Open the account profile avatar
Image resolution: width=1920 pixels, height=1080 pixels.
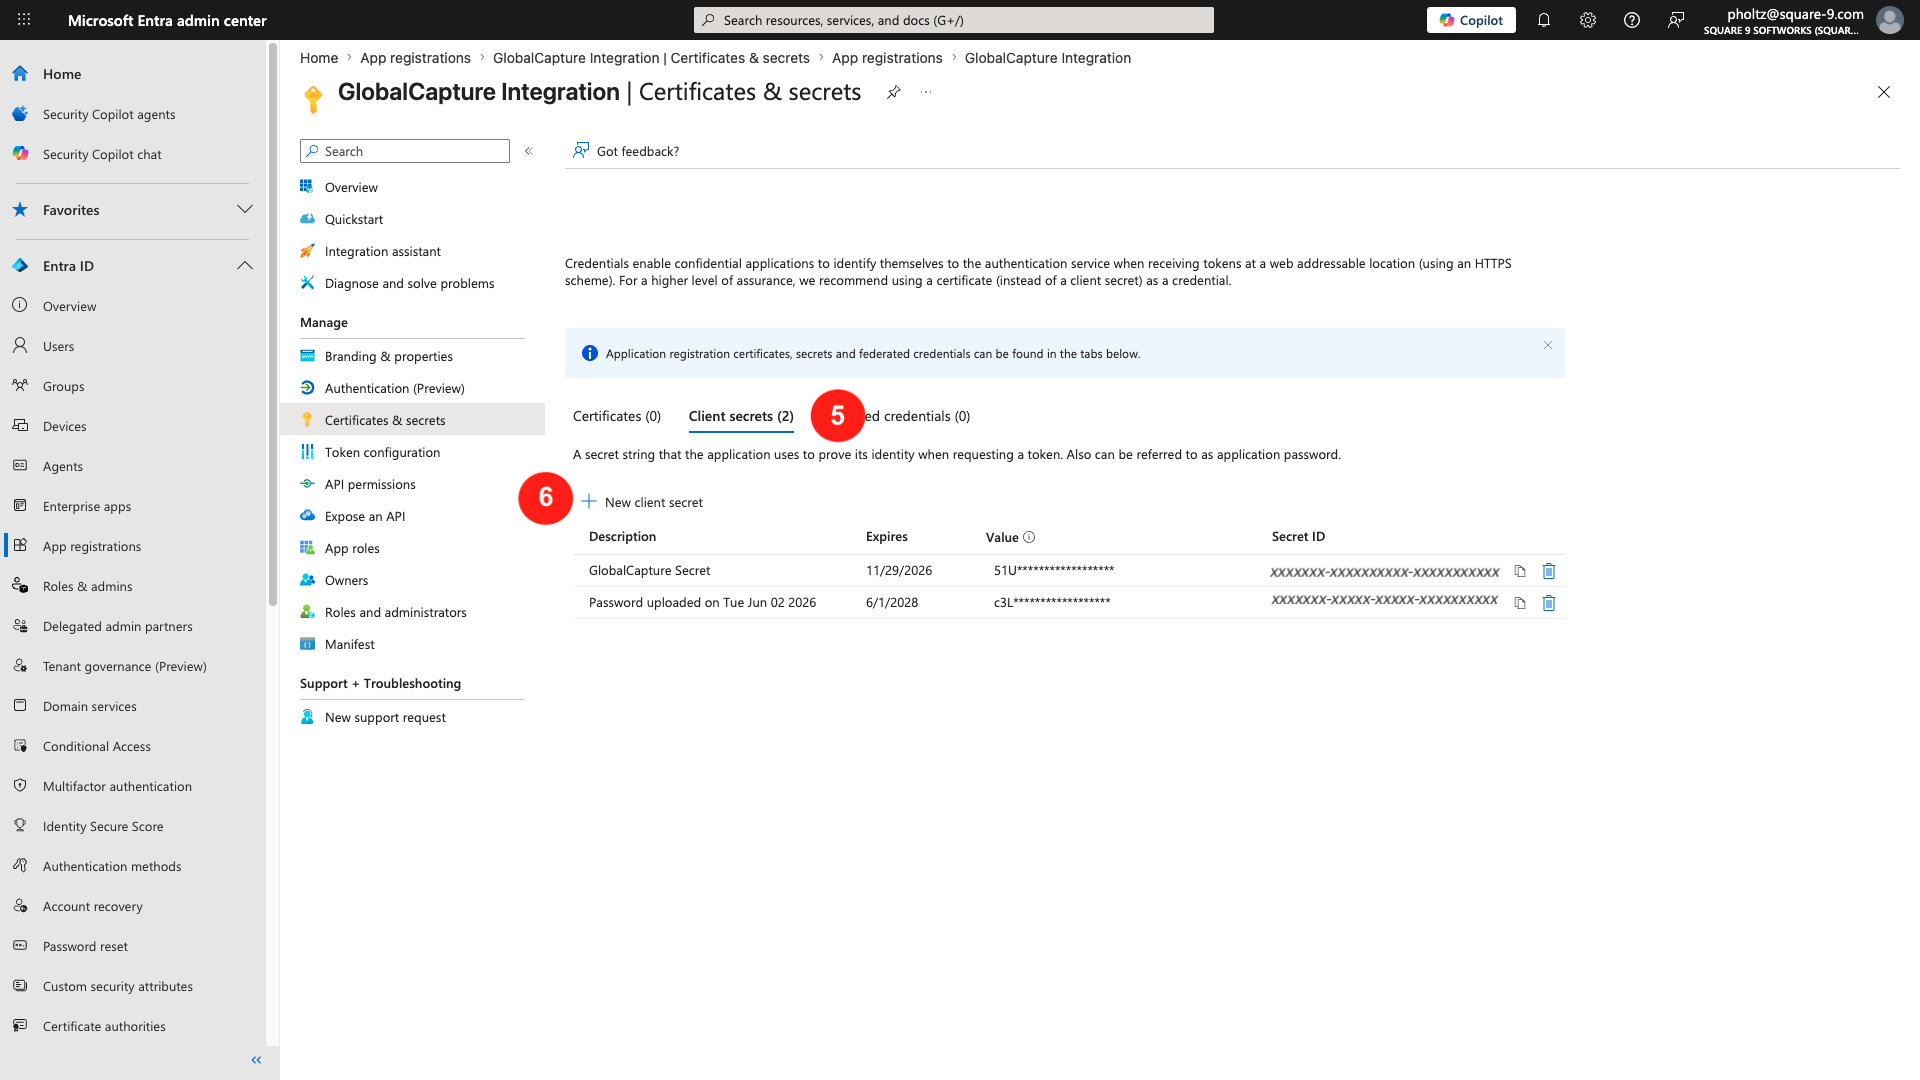click(x=1889, y=20)
